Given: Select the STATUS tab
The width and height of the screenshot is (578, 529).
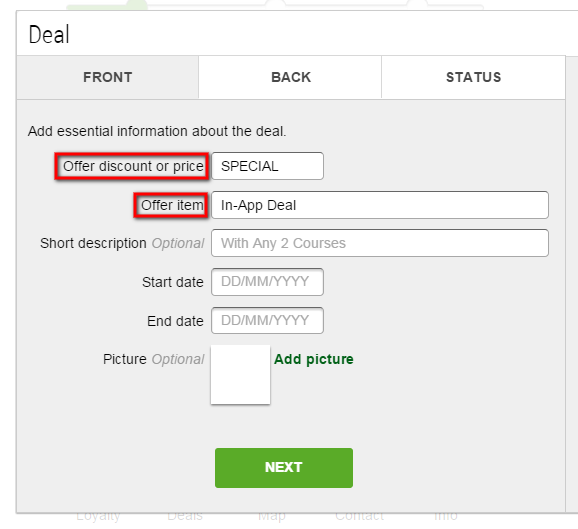Looking at the screenshot, I should tap(473, 77).
